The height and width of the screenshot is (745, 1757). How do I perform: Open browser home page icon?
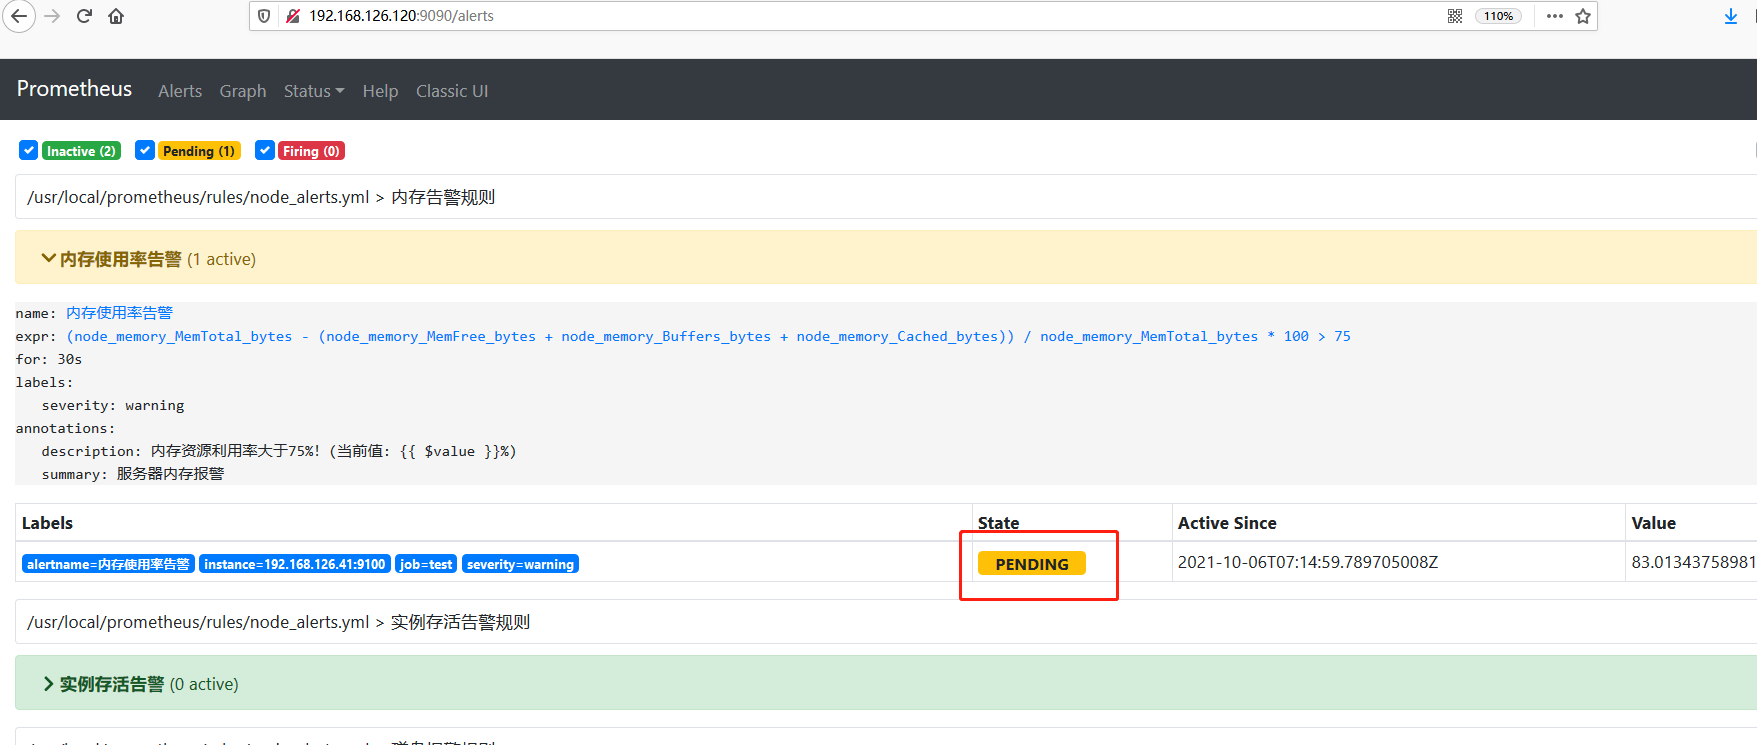click(x=116, y=16)
